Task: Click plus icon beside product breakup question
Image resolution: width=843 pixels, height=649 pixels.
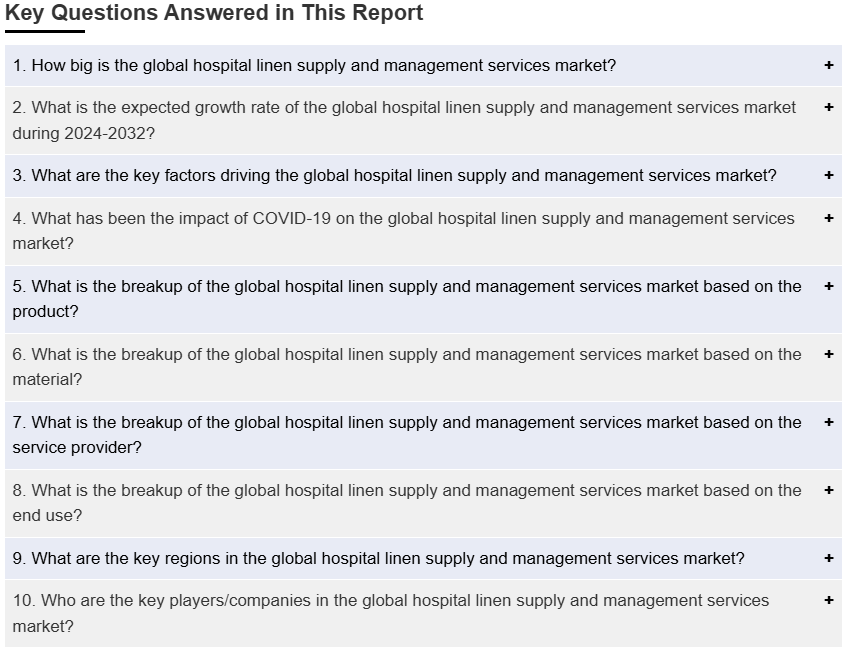Action: [828, 286]
